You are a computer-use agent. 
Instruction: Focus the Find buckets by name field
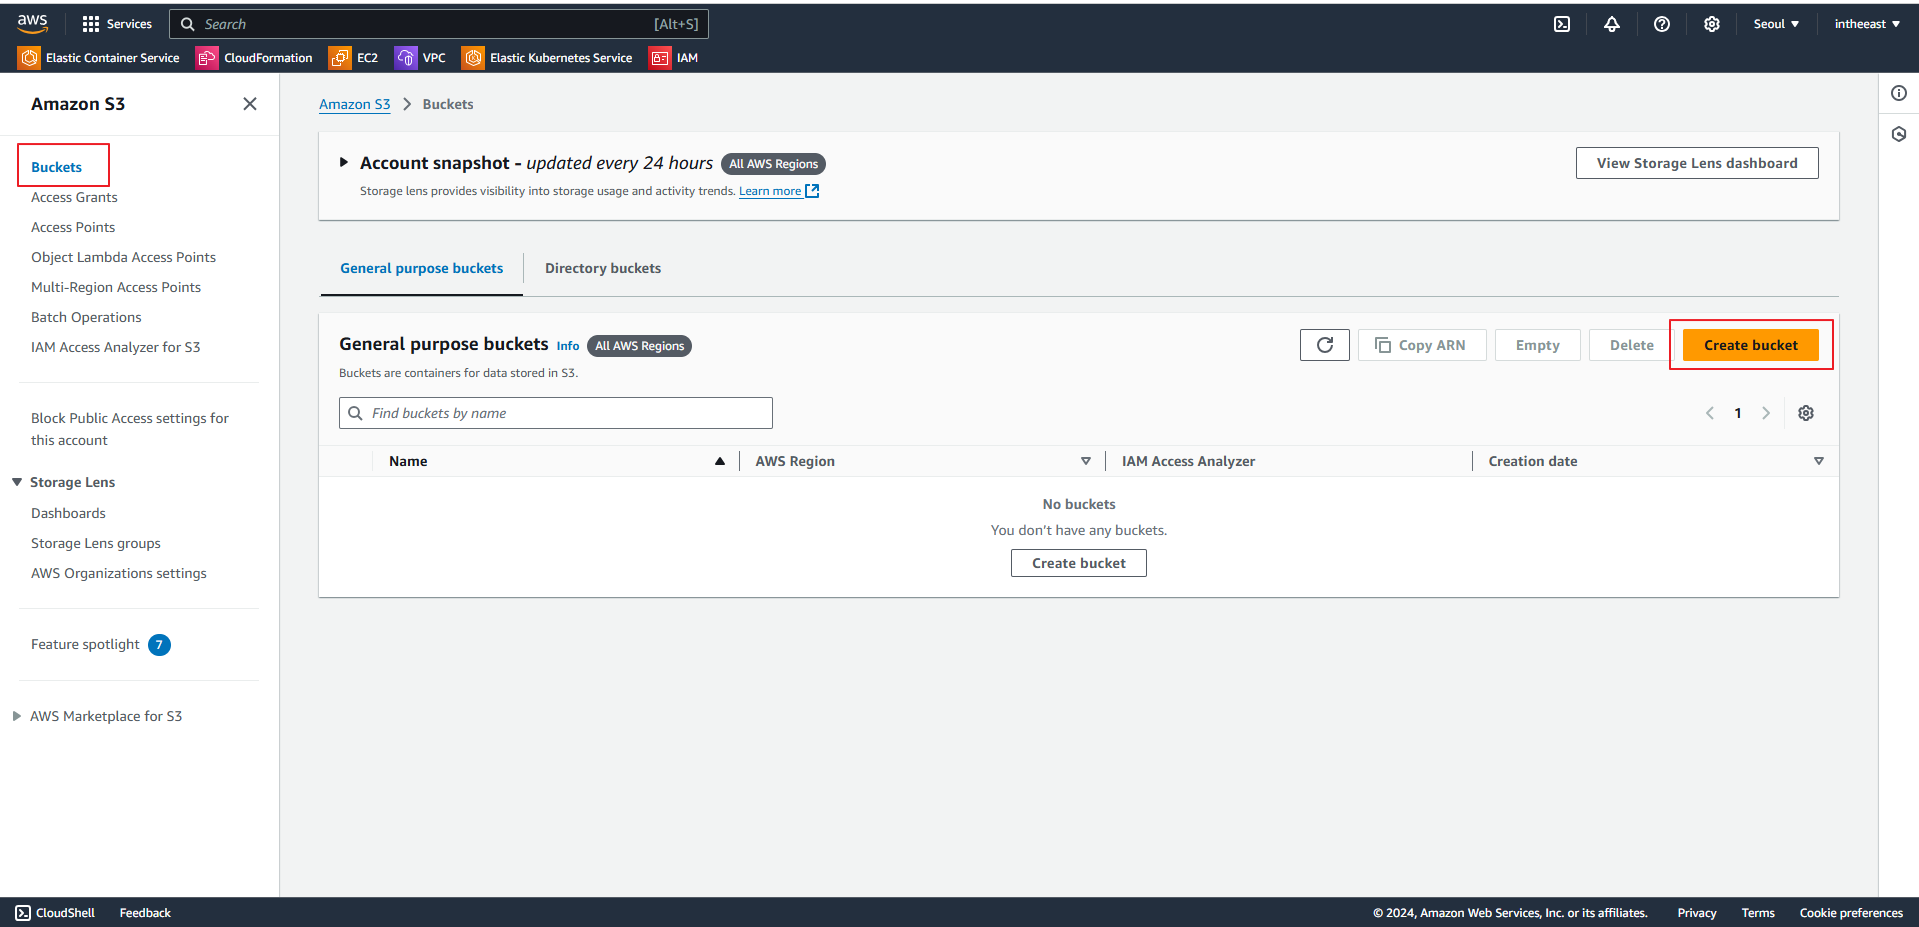(x=556, y=413)
